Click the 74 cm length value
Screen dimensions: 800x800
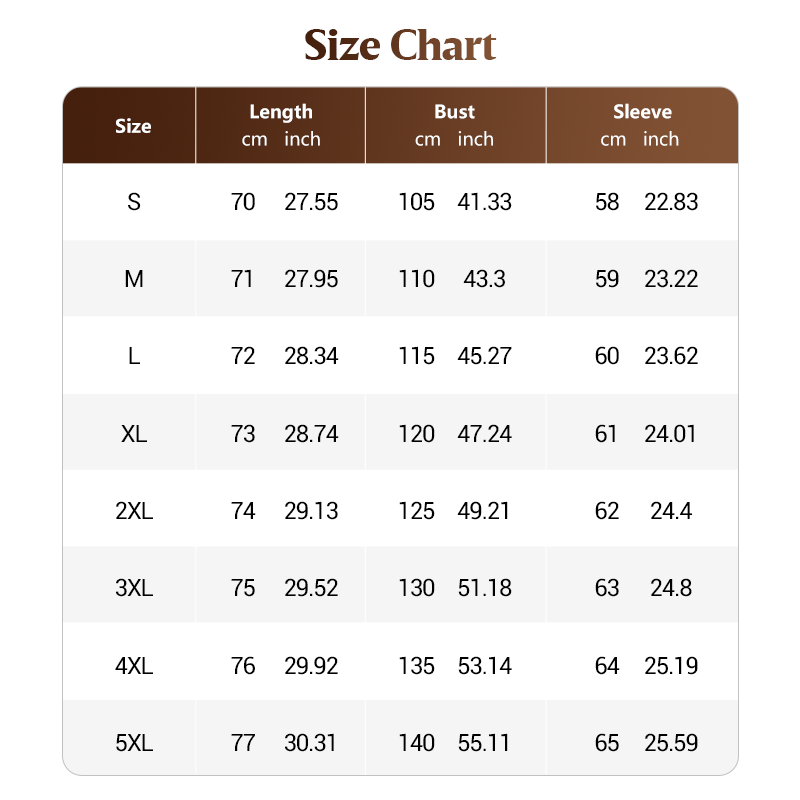pos(243,511)
